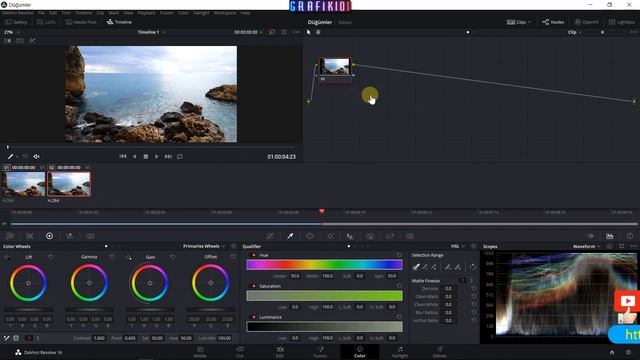
Task: Open the viewer timecode dropdown
Action: point(248,32)
